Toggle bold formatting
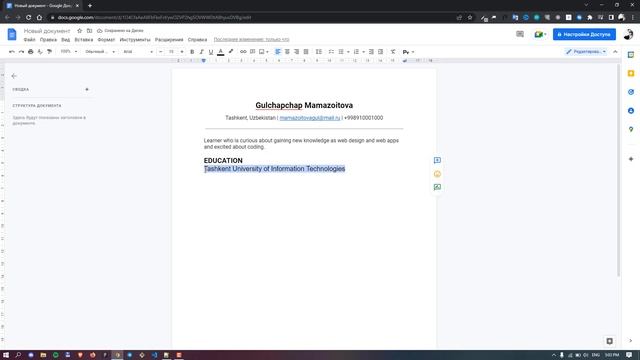 [x=192, y=52]
